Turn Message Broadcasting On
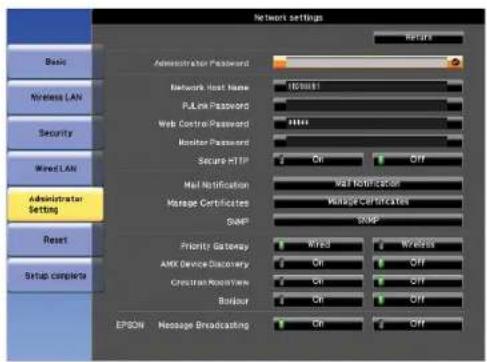This screenshot has height=362, width=487. coord(318,324)
